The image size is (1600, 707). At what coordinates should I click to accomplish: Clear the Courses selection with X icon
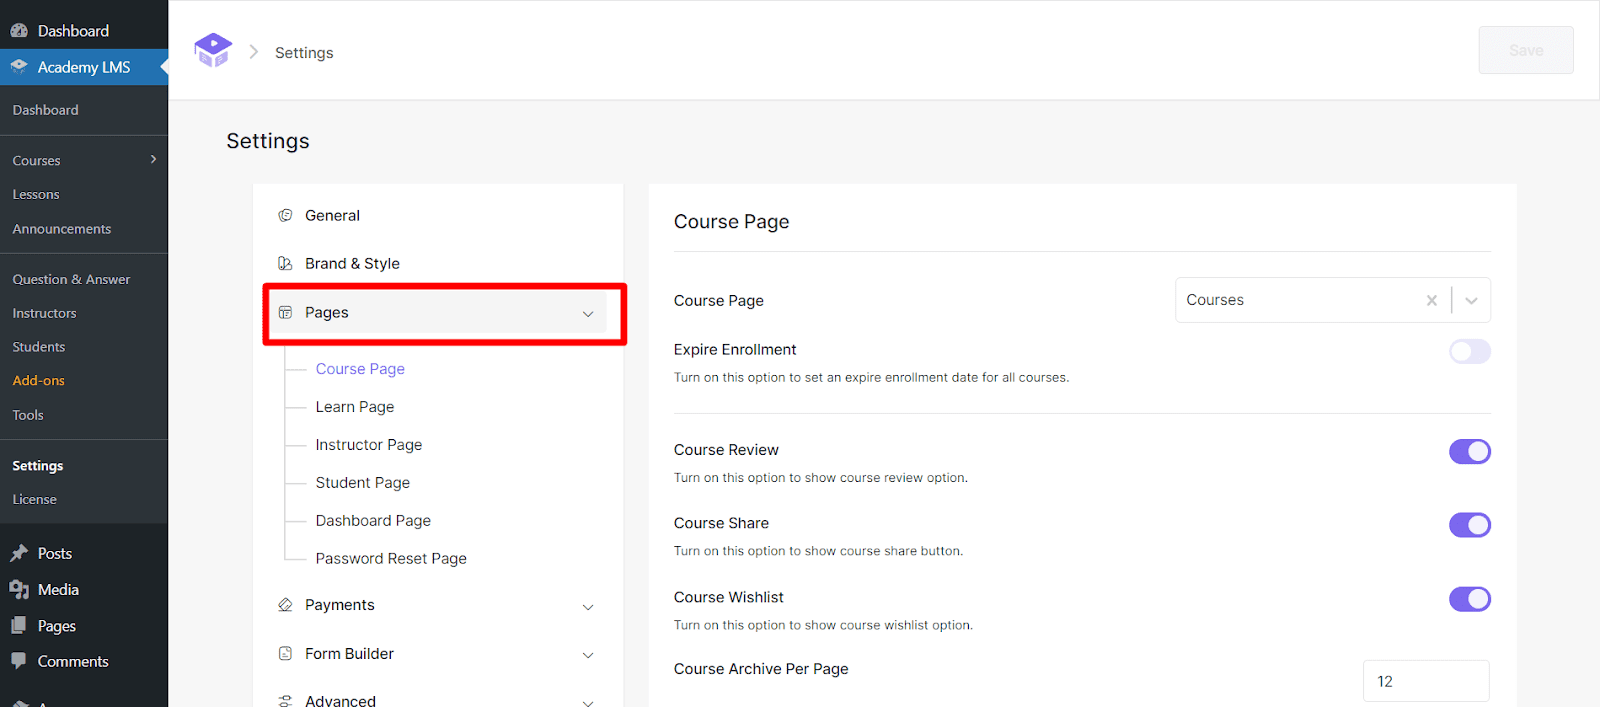(x=1432, y=300)
